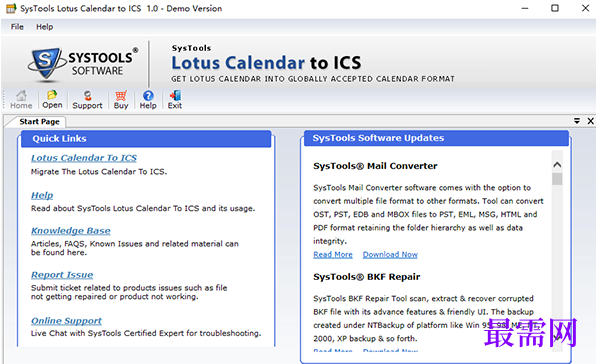
Task: Click Download Now under Mail Converter
Action: pos(390,255)
